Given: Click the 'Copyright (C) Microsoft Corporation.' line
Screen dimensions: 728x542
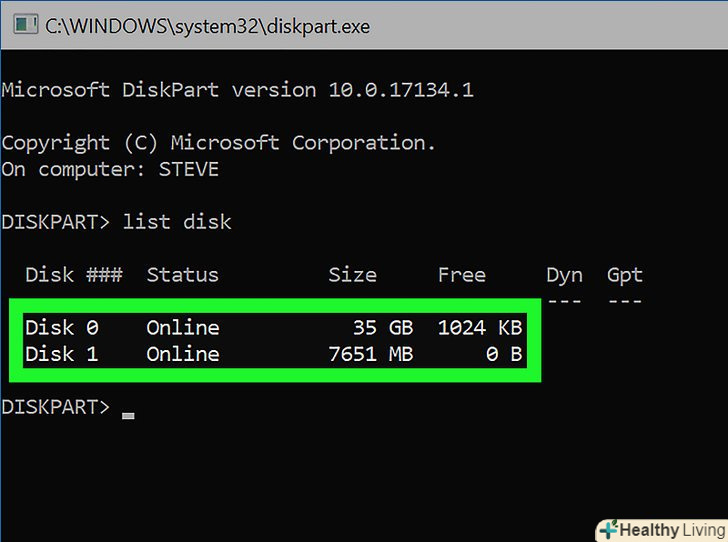Looking at the screenshot, I should tap(218, 143).
